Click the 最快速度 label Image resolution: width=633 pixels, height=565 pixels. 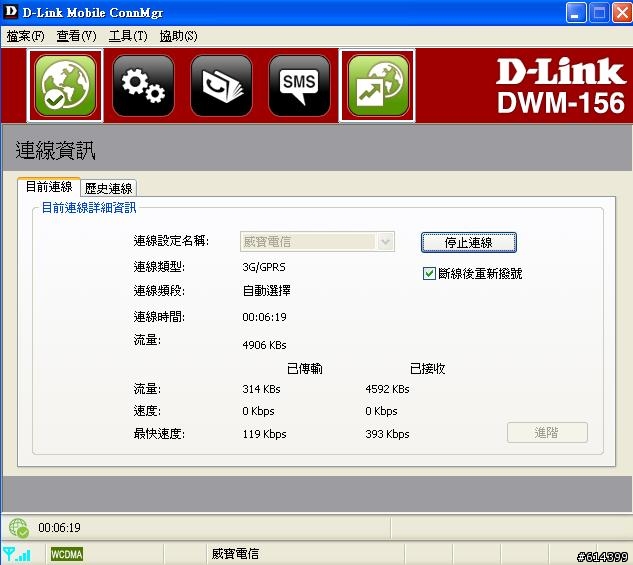[159, 434]
